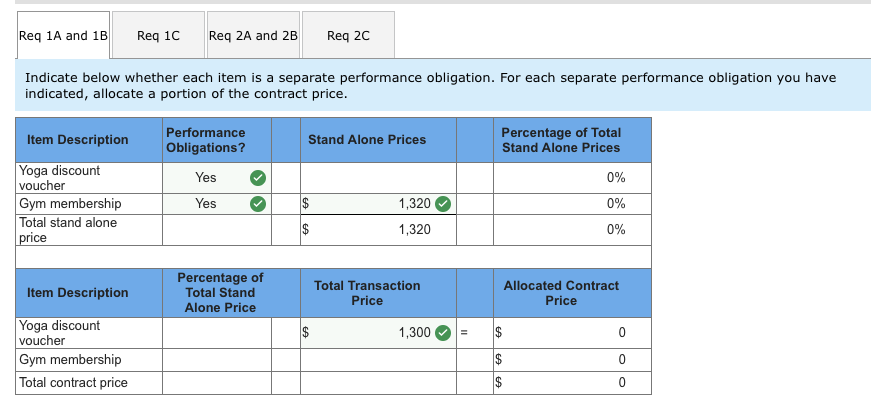
Task: Open Req 2A and 2B tab
Action: pos(253,35)
